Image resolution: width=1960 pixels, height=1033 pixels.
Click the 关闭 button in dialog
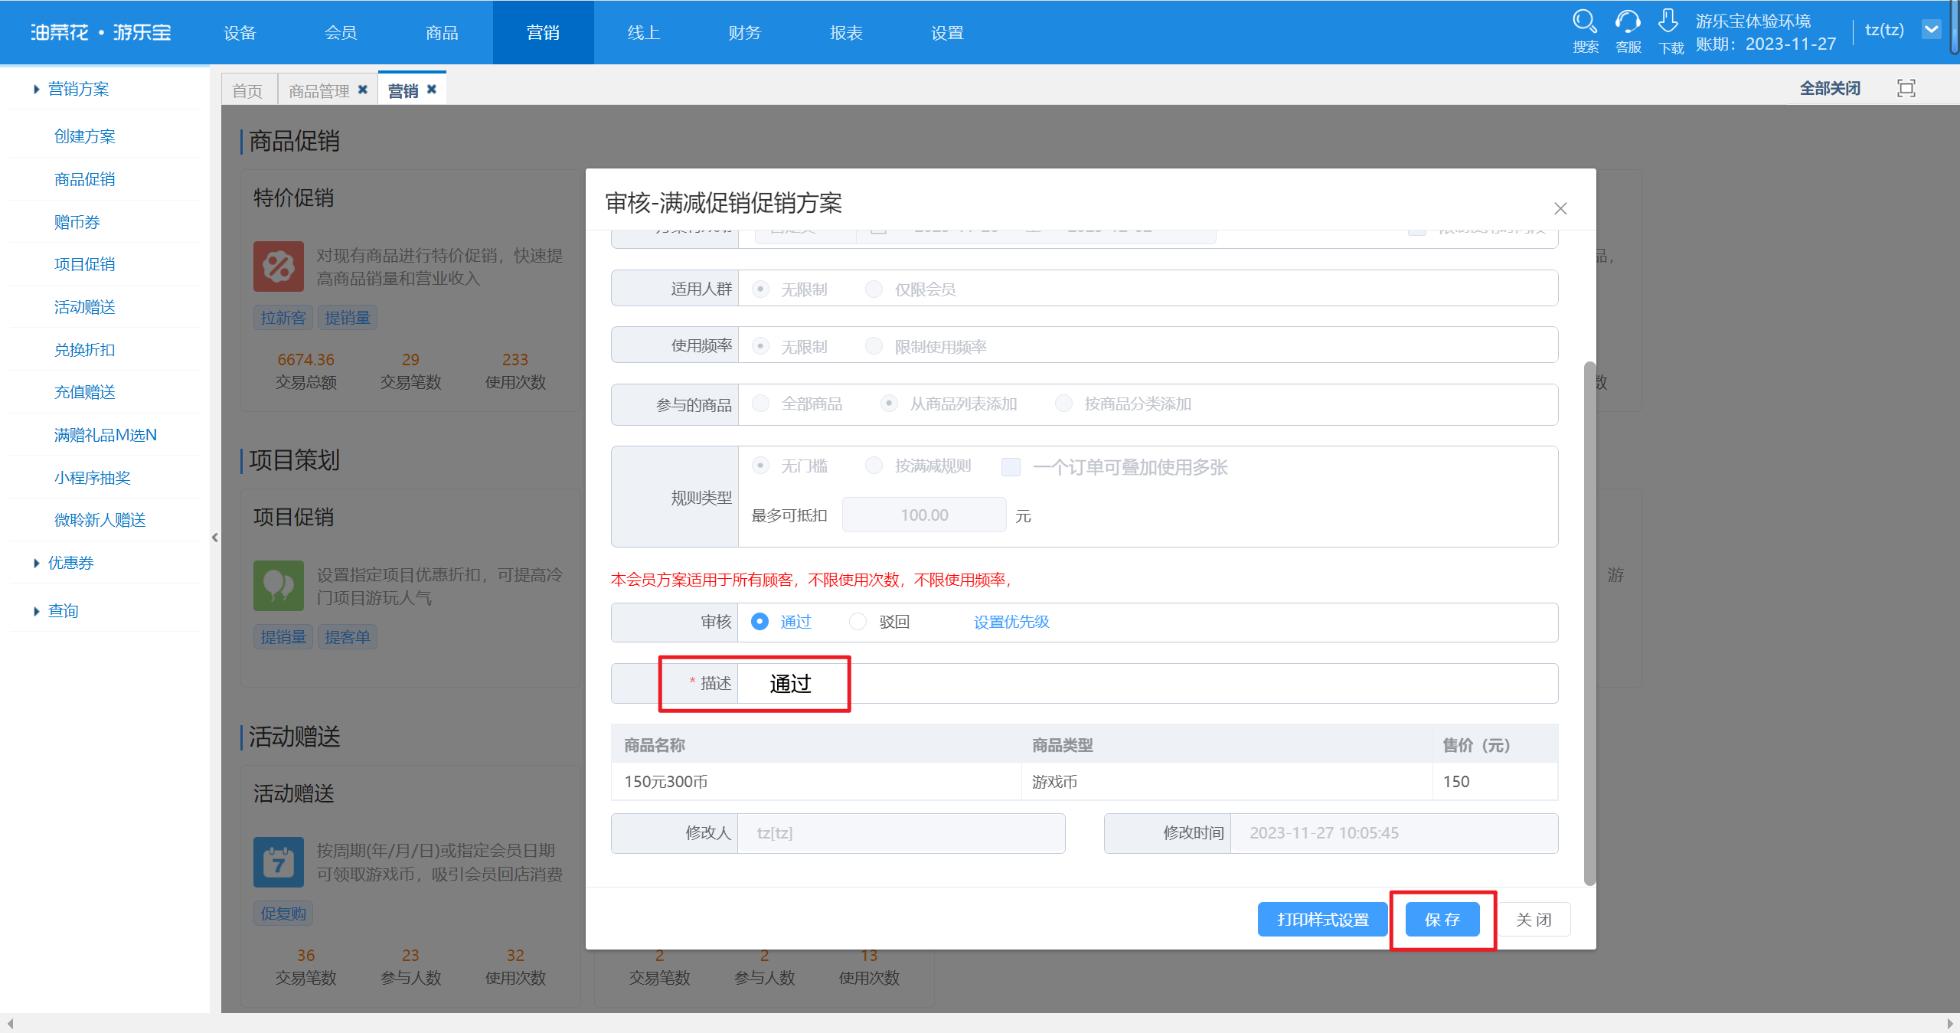pos(1533,919)
